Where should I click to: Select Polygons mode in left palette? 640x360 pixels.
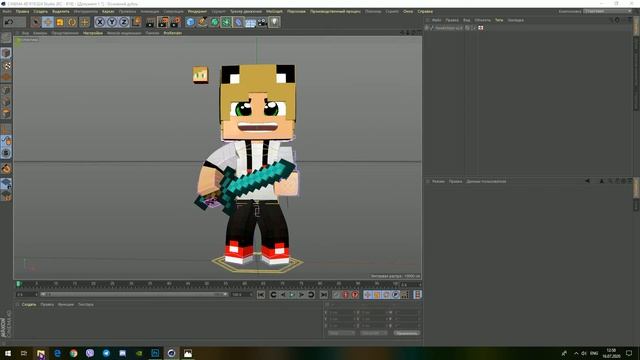coord(6,113)
